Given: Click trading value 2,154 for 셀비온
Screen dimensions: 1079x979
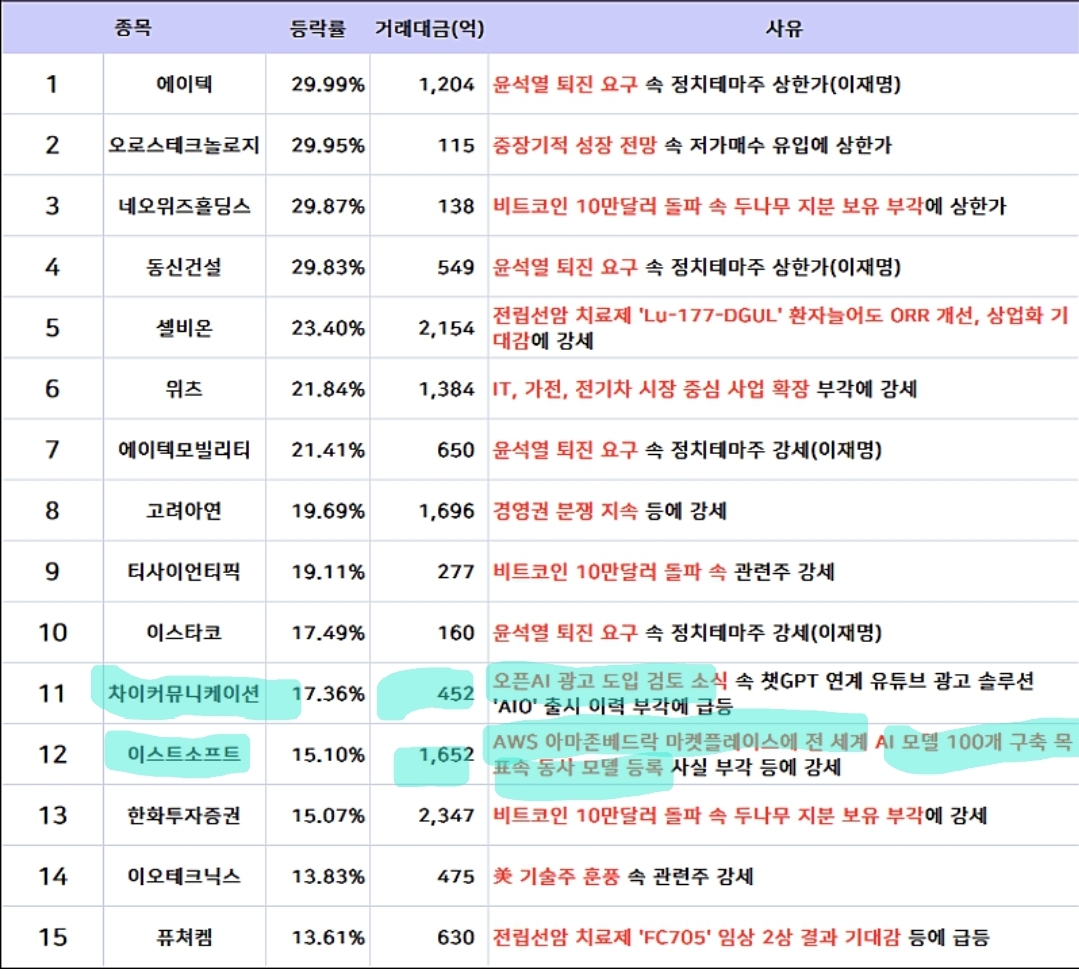Looking at the screenshot, I should [447, 328].
